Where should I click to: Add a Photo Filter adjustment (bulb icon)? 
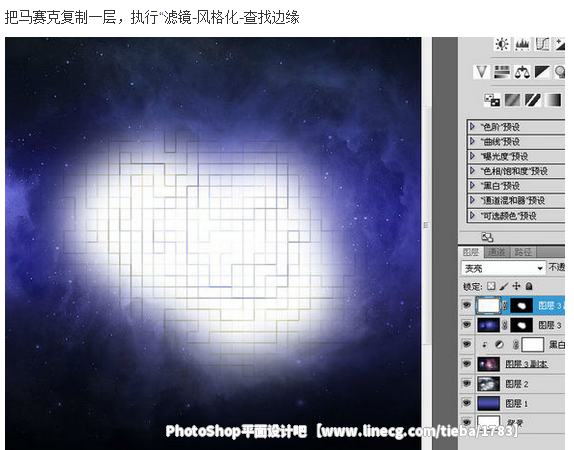click(x=559, y=72)
